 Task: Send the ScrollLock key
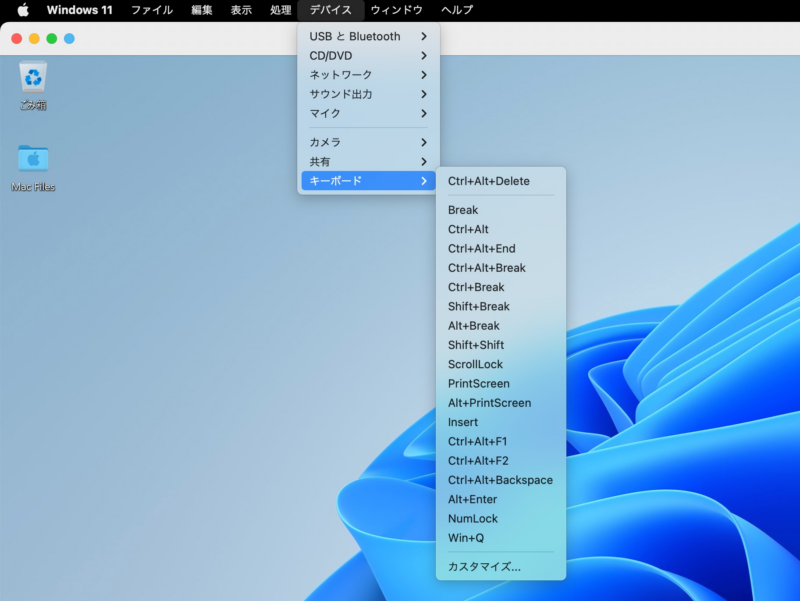501,364
